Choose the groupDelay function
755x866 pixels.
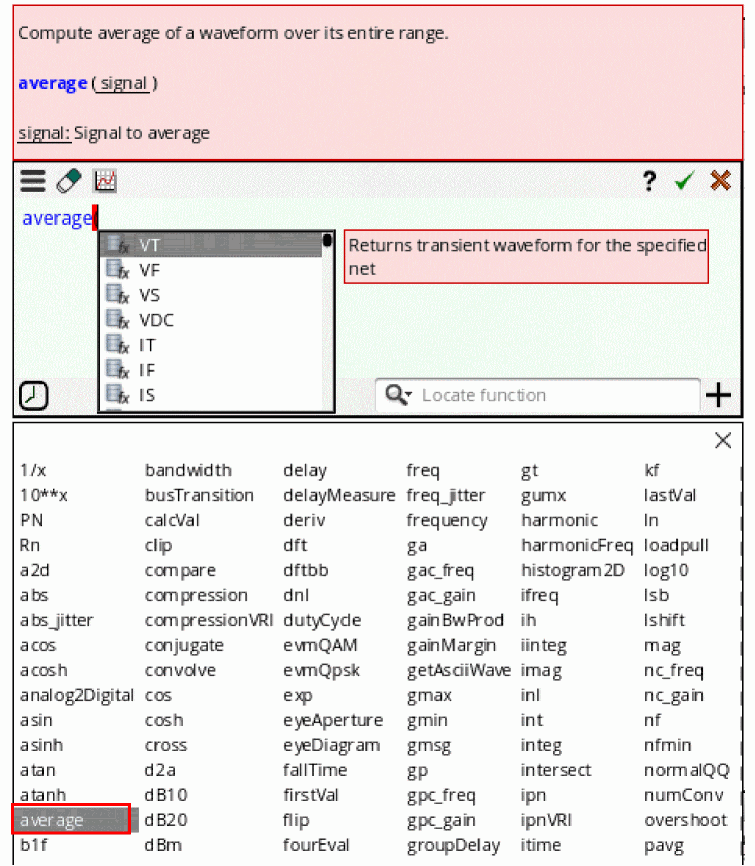(453, 845)
